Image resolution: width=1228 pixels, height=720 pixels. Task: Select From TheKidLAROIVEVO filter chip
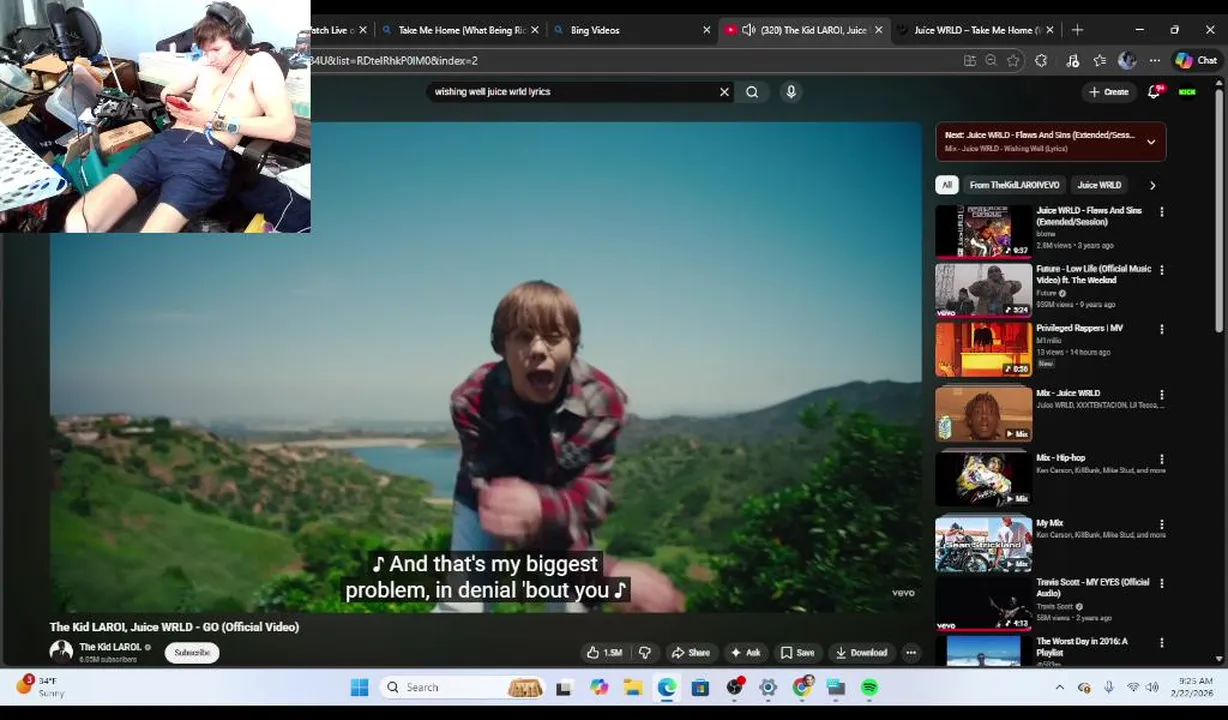click(1014, 185)
